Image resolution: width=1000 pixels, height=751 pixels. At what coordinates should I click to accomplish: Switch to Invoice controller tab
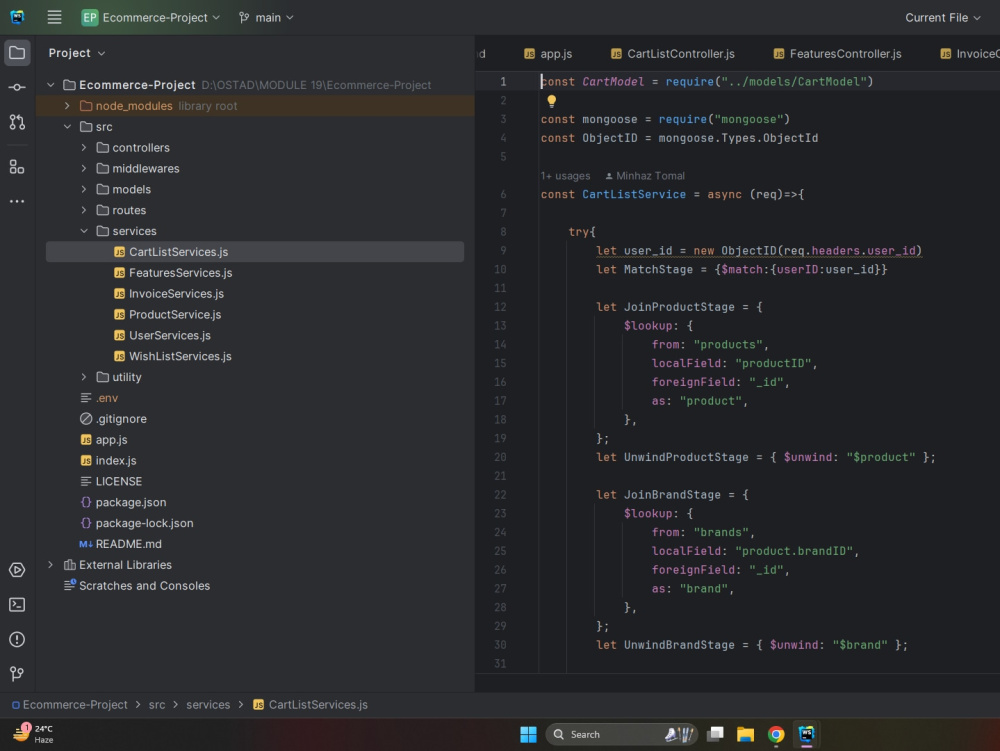pos(969,54)
